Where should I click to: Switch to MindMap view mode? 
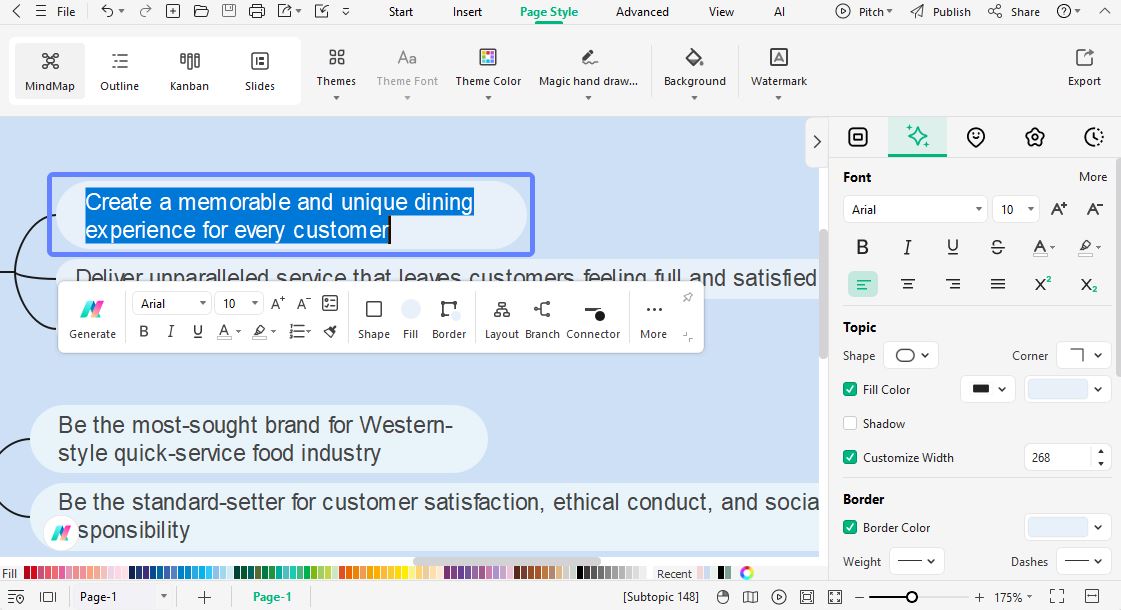50,71
